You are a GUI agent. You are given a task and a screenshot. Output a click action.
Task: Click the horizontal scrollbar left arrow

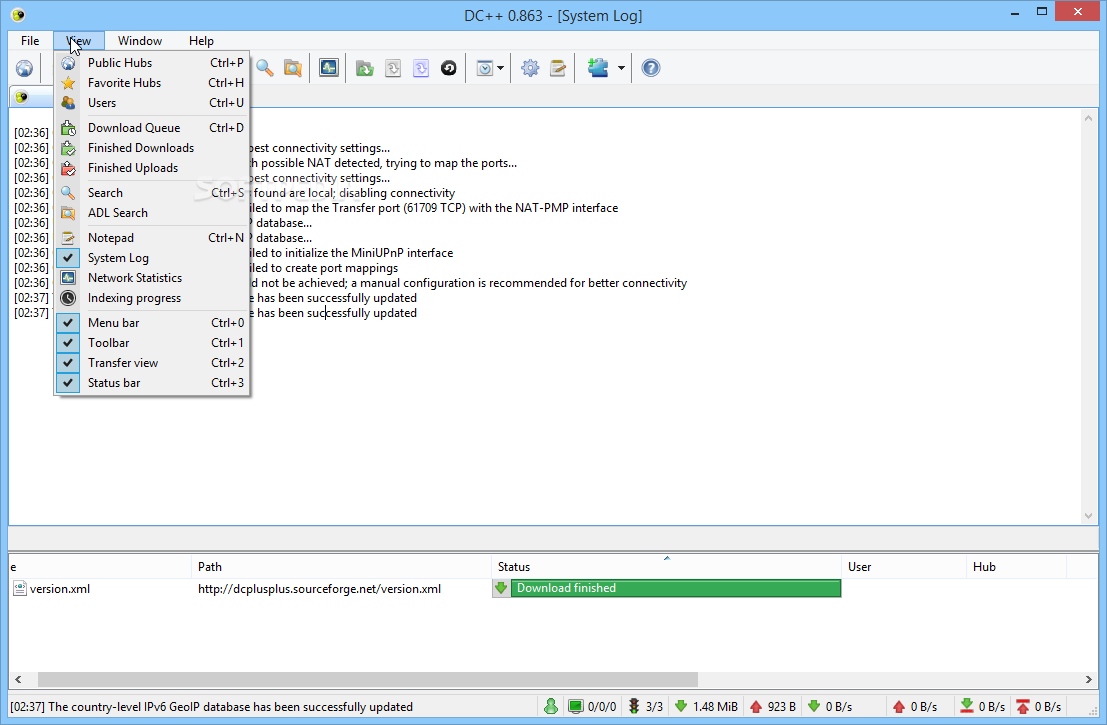18,679
